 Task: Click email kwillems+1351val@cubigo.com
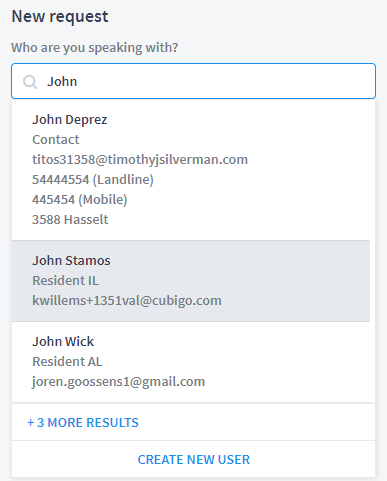(127, 301)
